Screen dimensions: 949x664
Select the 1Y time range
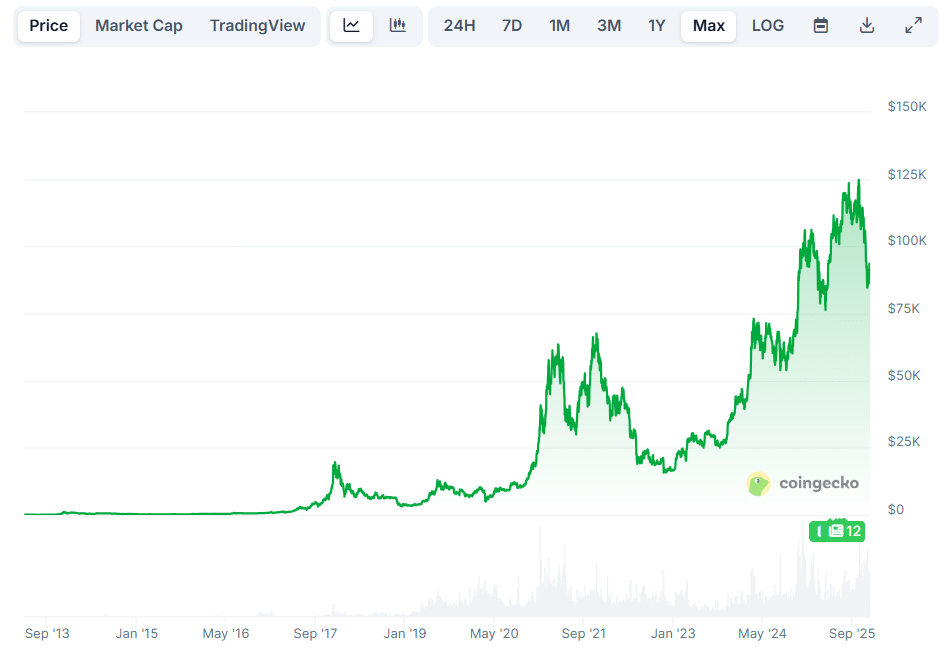pyautogui.click(x=656, y=25)
